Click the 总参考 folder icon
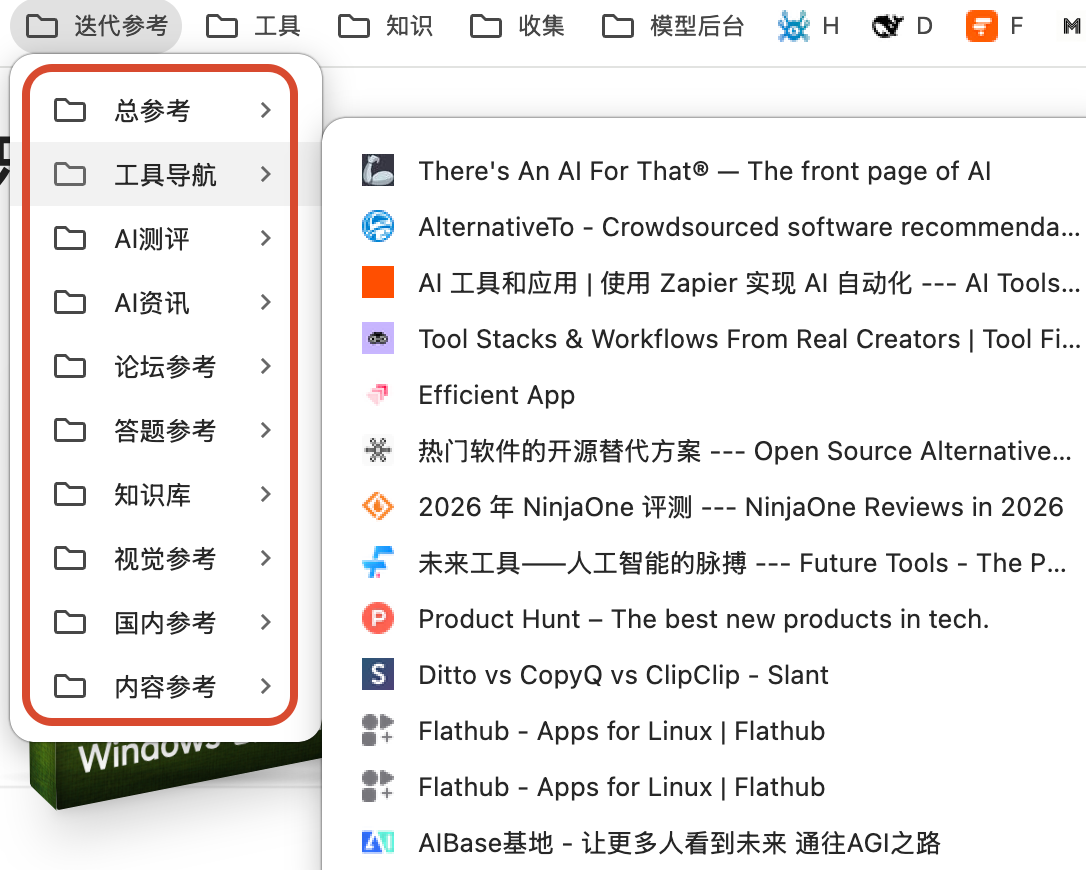Screen dimensions: 1086x870 click(x=70, y=110)
